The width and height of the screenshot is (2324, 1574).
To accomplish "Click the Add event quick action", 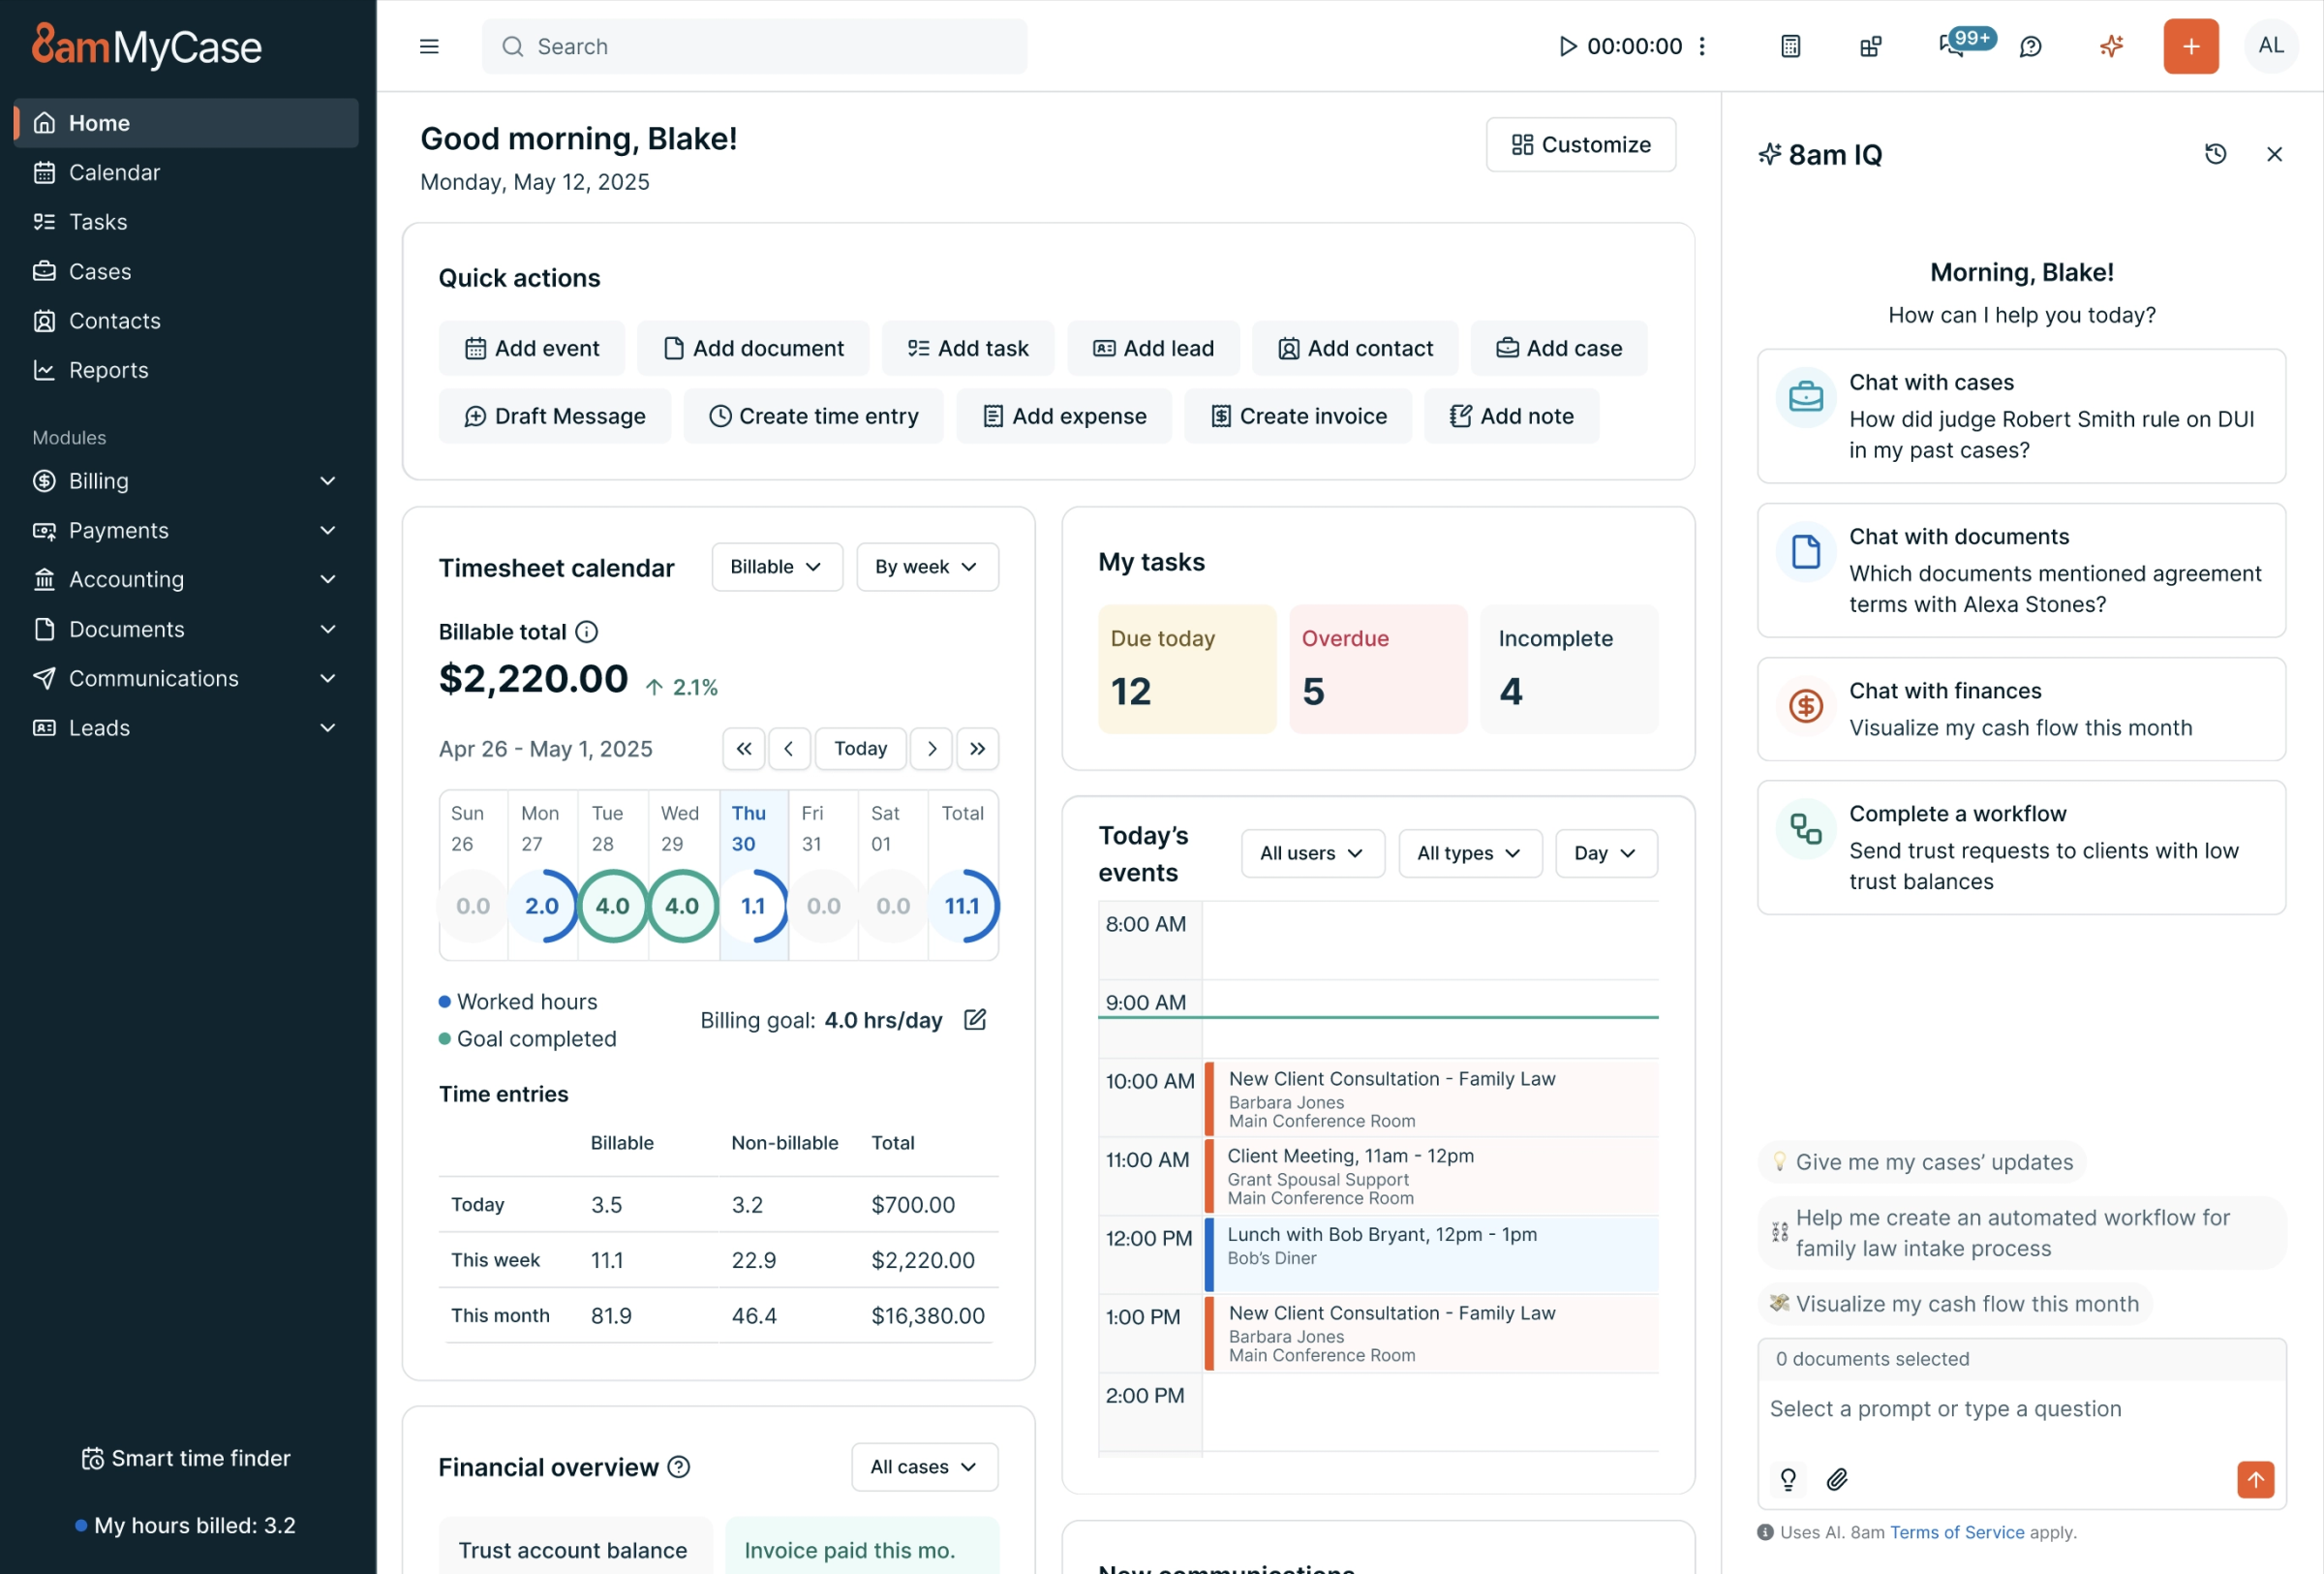I will point(532,348).
